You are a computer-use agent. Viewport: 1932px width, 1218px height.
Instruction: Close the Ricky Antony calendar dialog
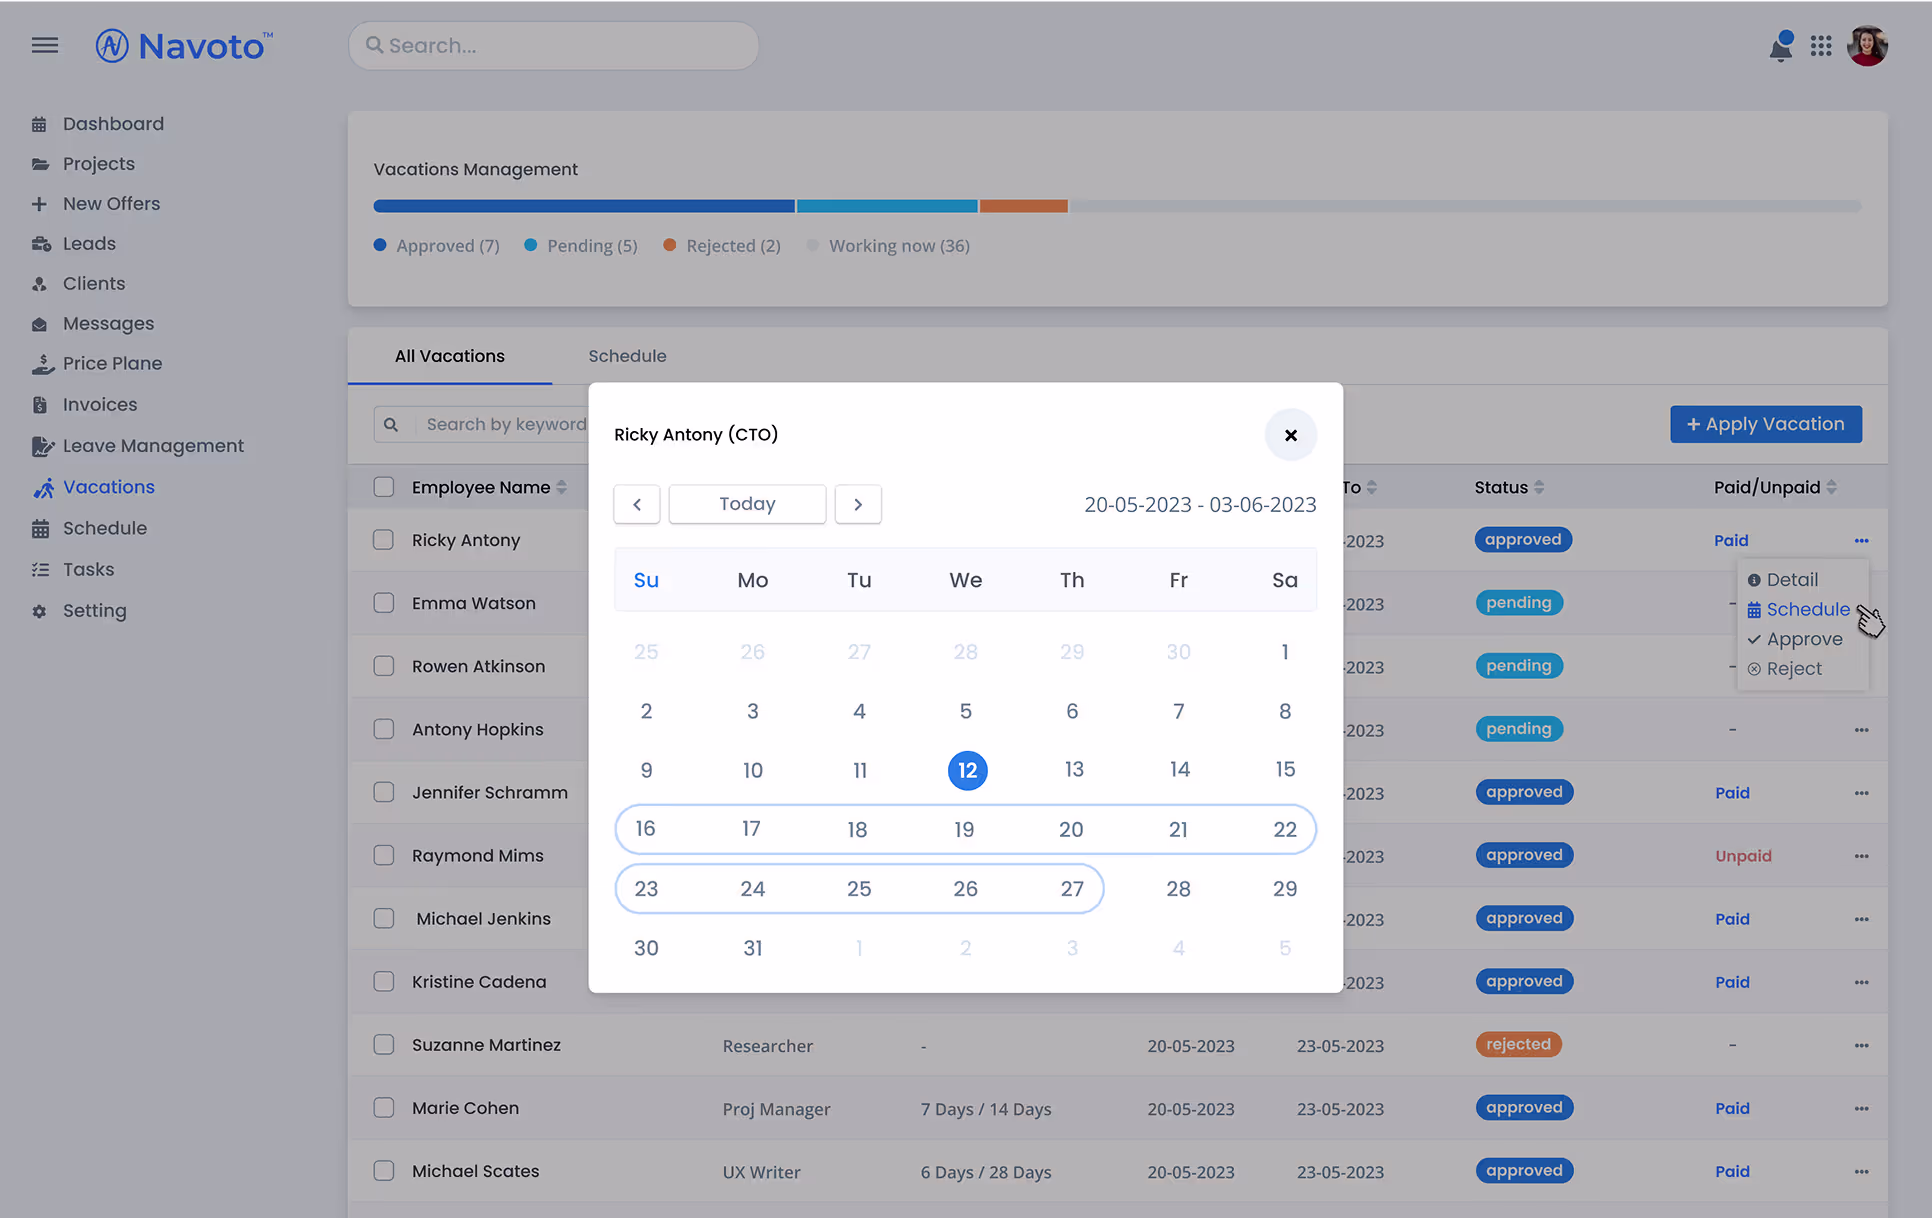click(1291, 435)
